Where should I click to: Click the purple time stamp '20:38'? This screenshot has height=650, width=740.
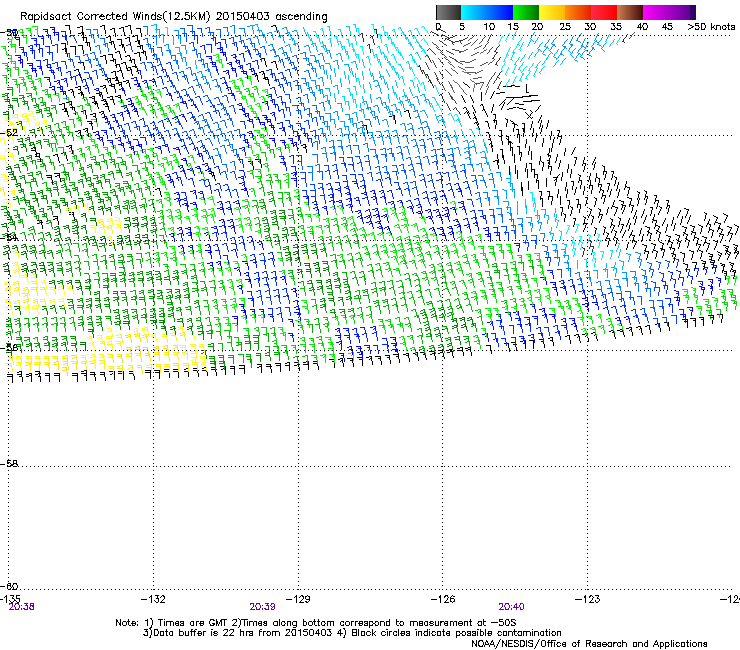[22, 607]
